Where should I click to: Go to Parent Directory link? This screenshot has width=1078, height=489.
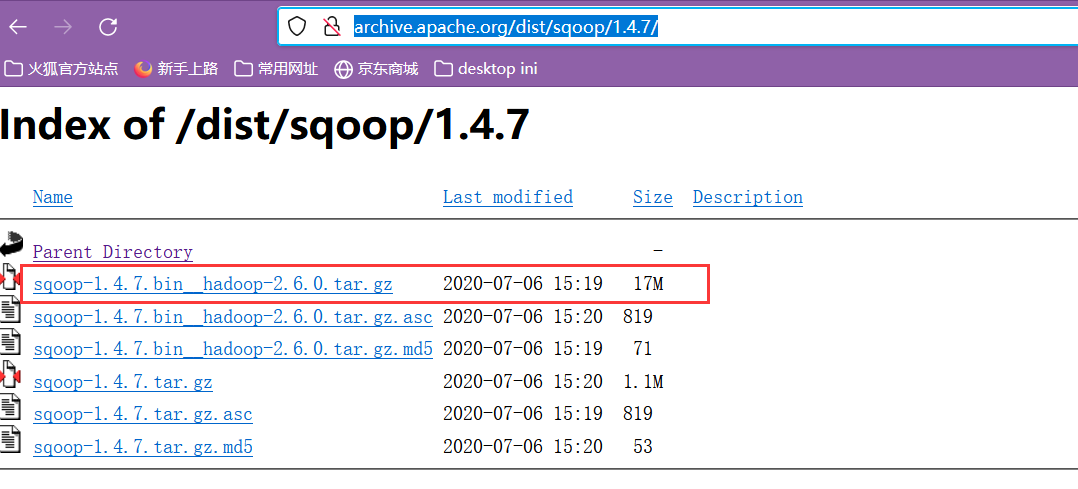[x=113, y=252]
